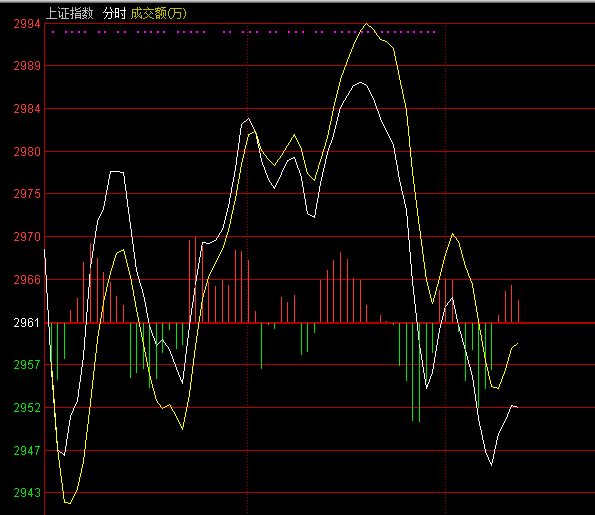
Task: Click the yellow line's final endpoint
Action: point(518,343)
